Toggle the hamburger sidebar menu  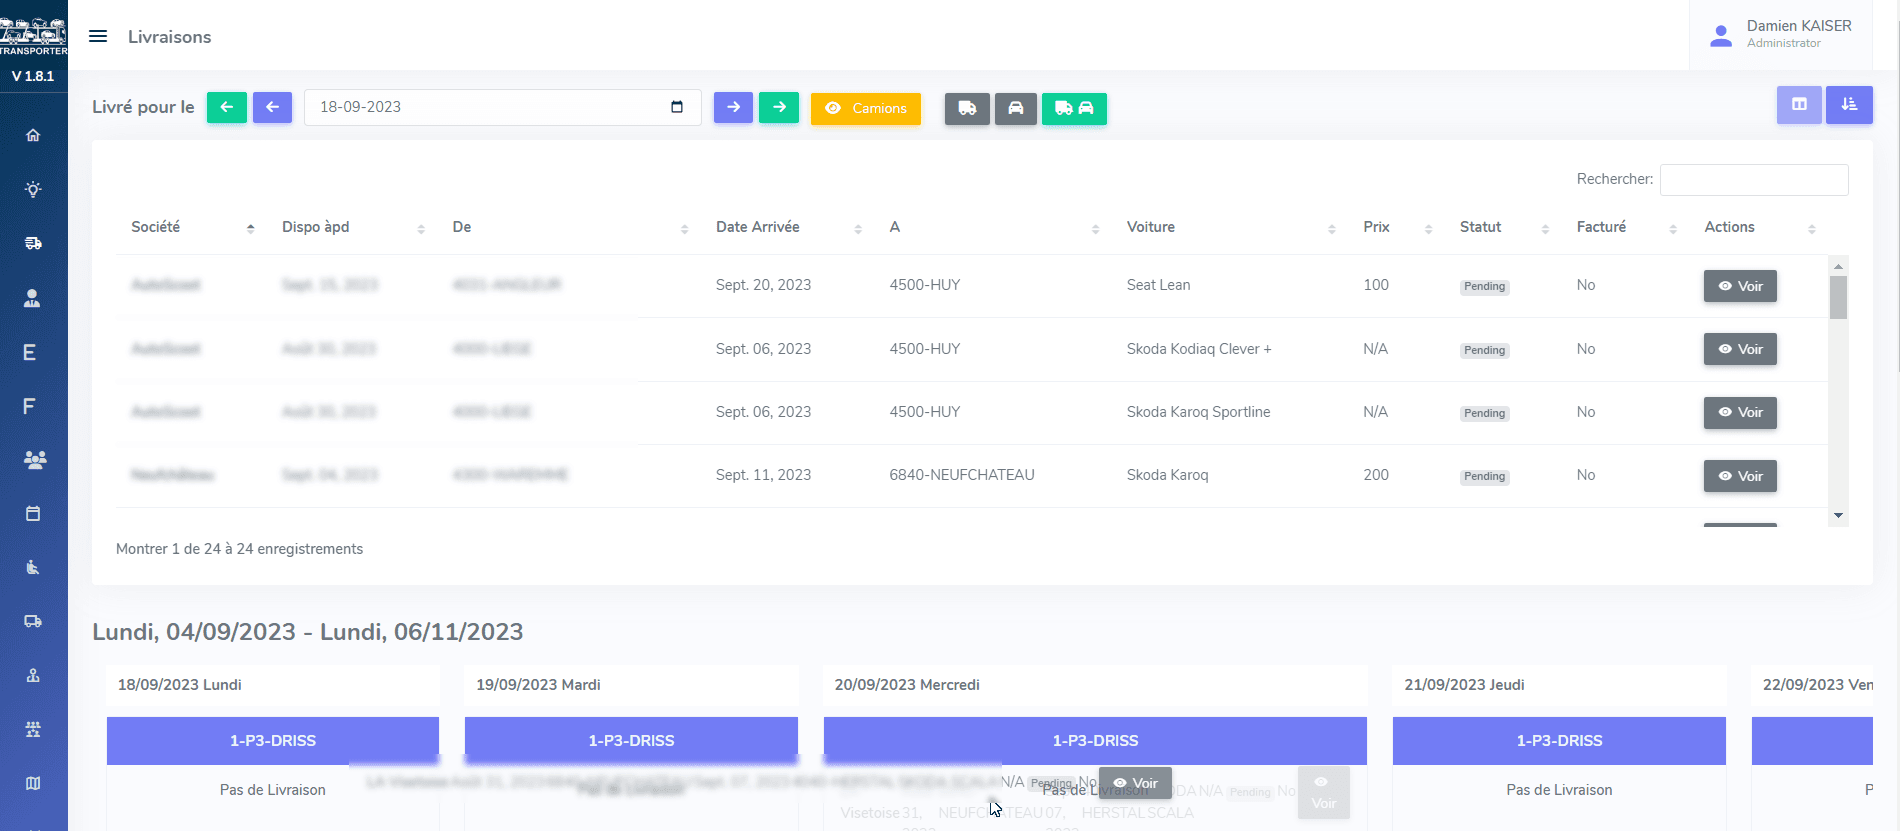pyautogui.click(x=98, y=37)
